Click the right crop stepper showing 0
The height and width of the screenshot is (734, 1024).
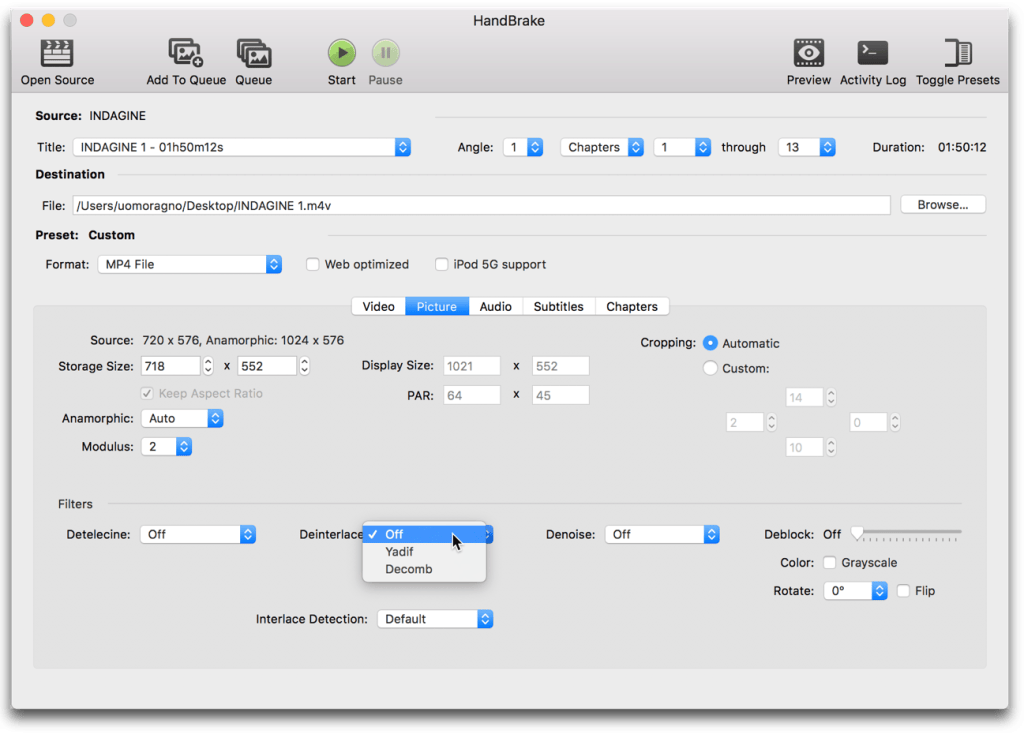click(895, 423)
